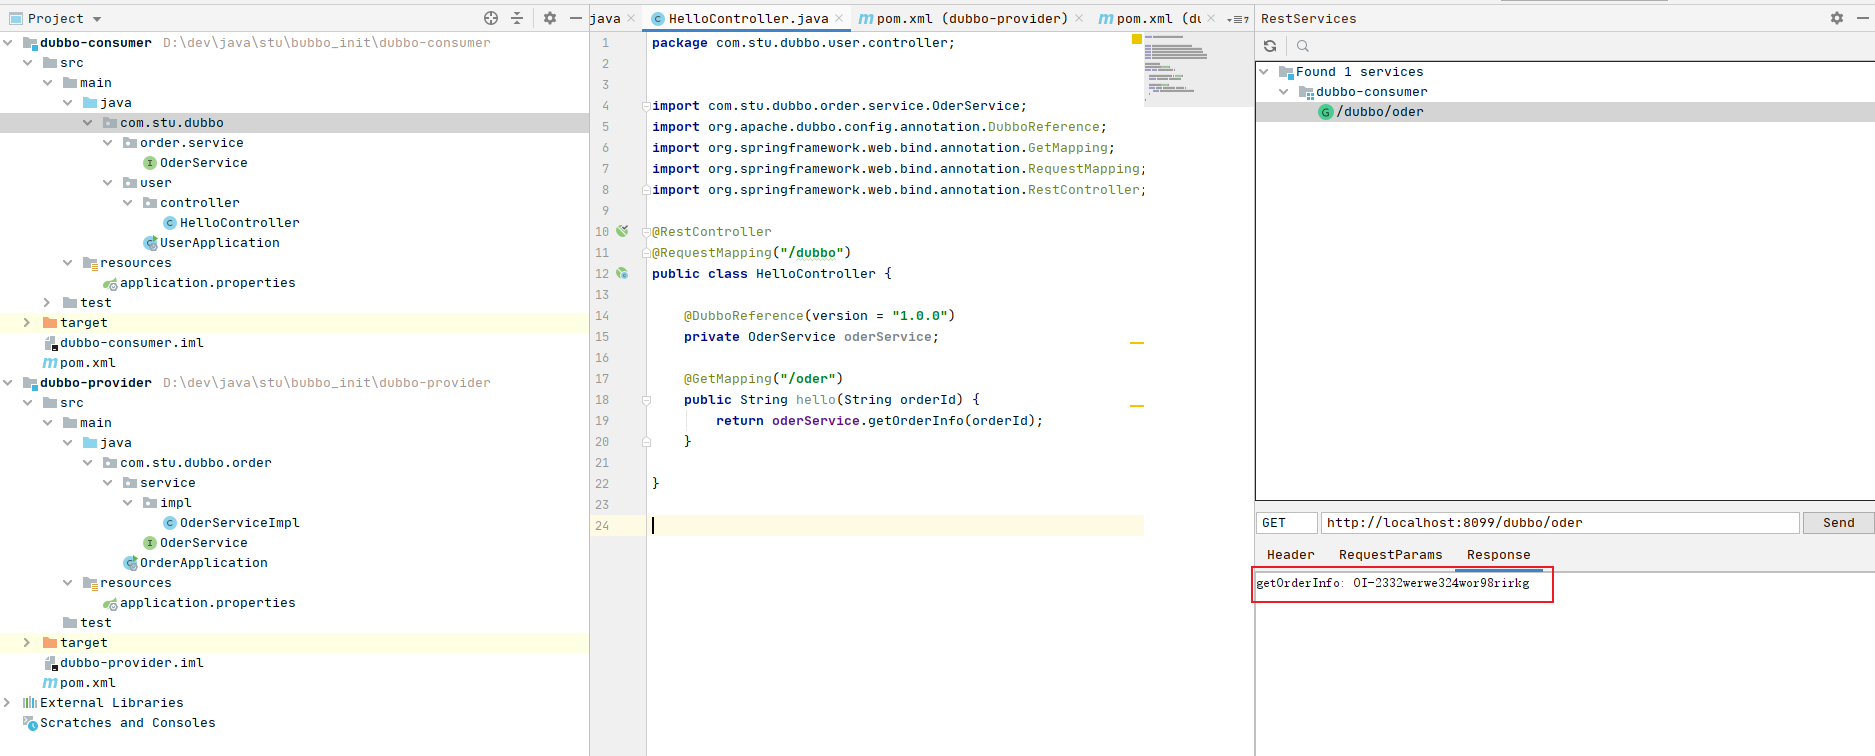This screenshot has height=756, width=1875.
Task: Click the gutter icon on line 12
Action: coord(622,273)
